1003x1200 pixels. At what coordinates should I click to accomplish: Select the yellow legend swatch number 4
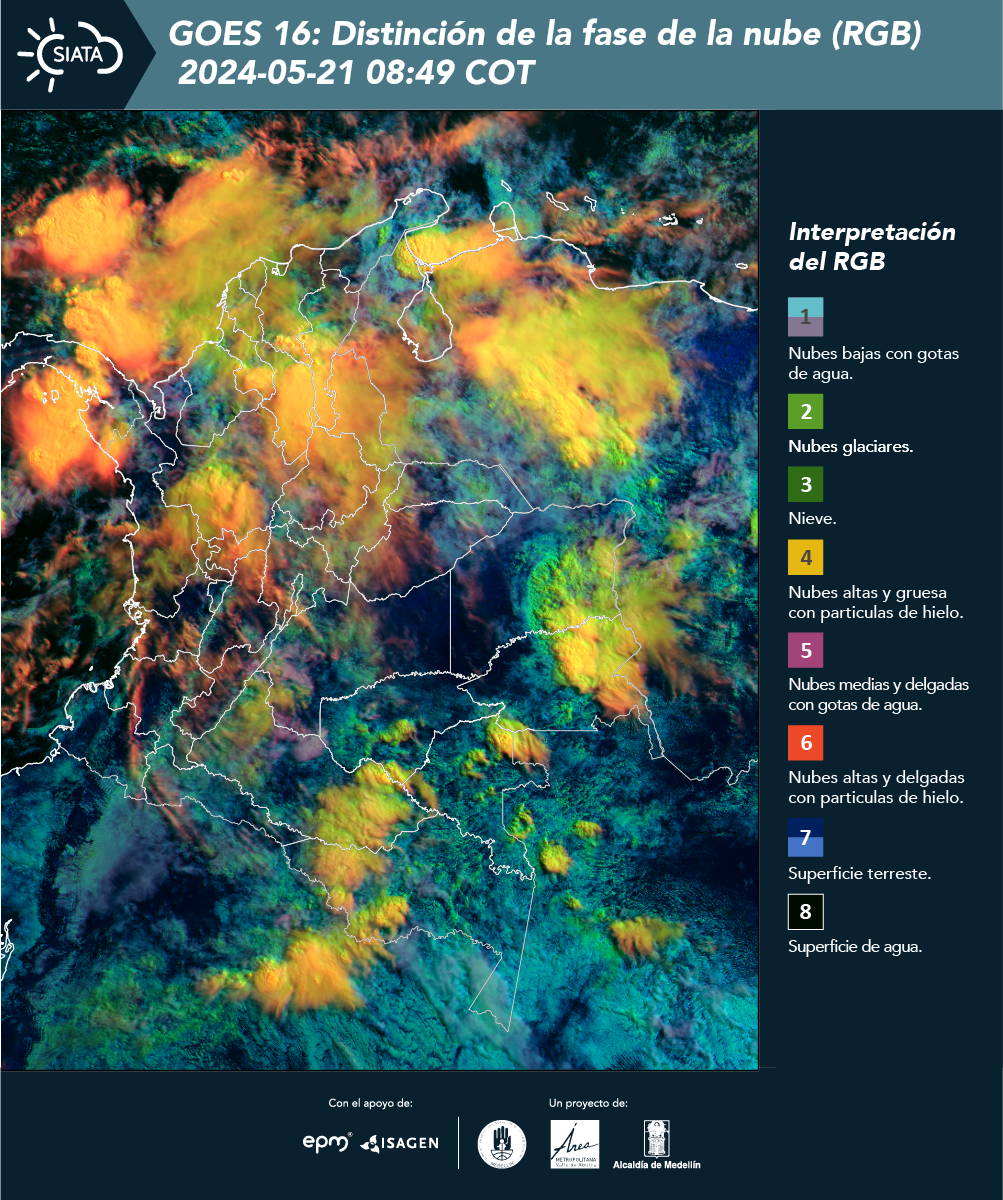[x=805, y=557]
